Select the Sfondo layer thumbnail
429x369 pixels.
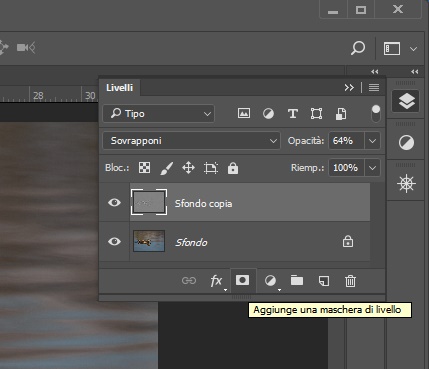[149, 241]
